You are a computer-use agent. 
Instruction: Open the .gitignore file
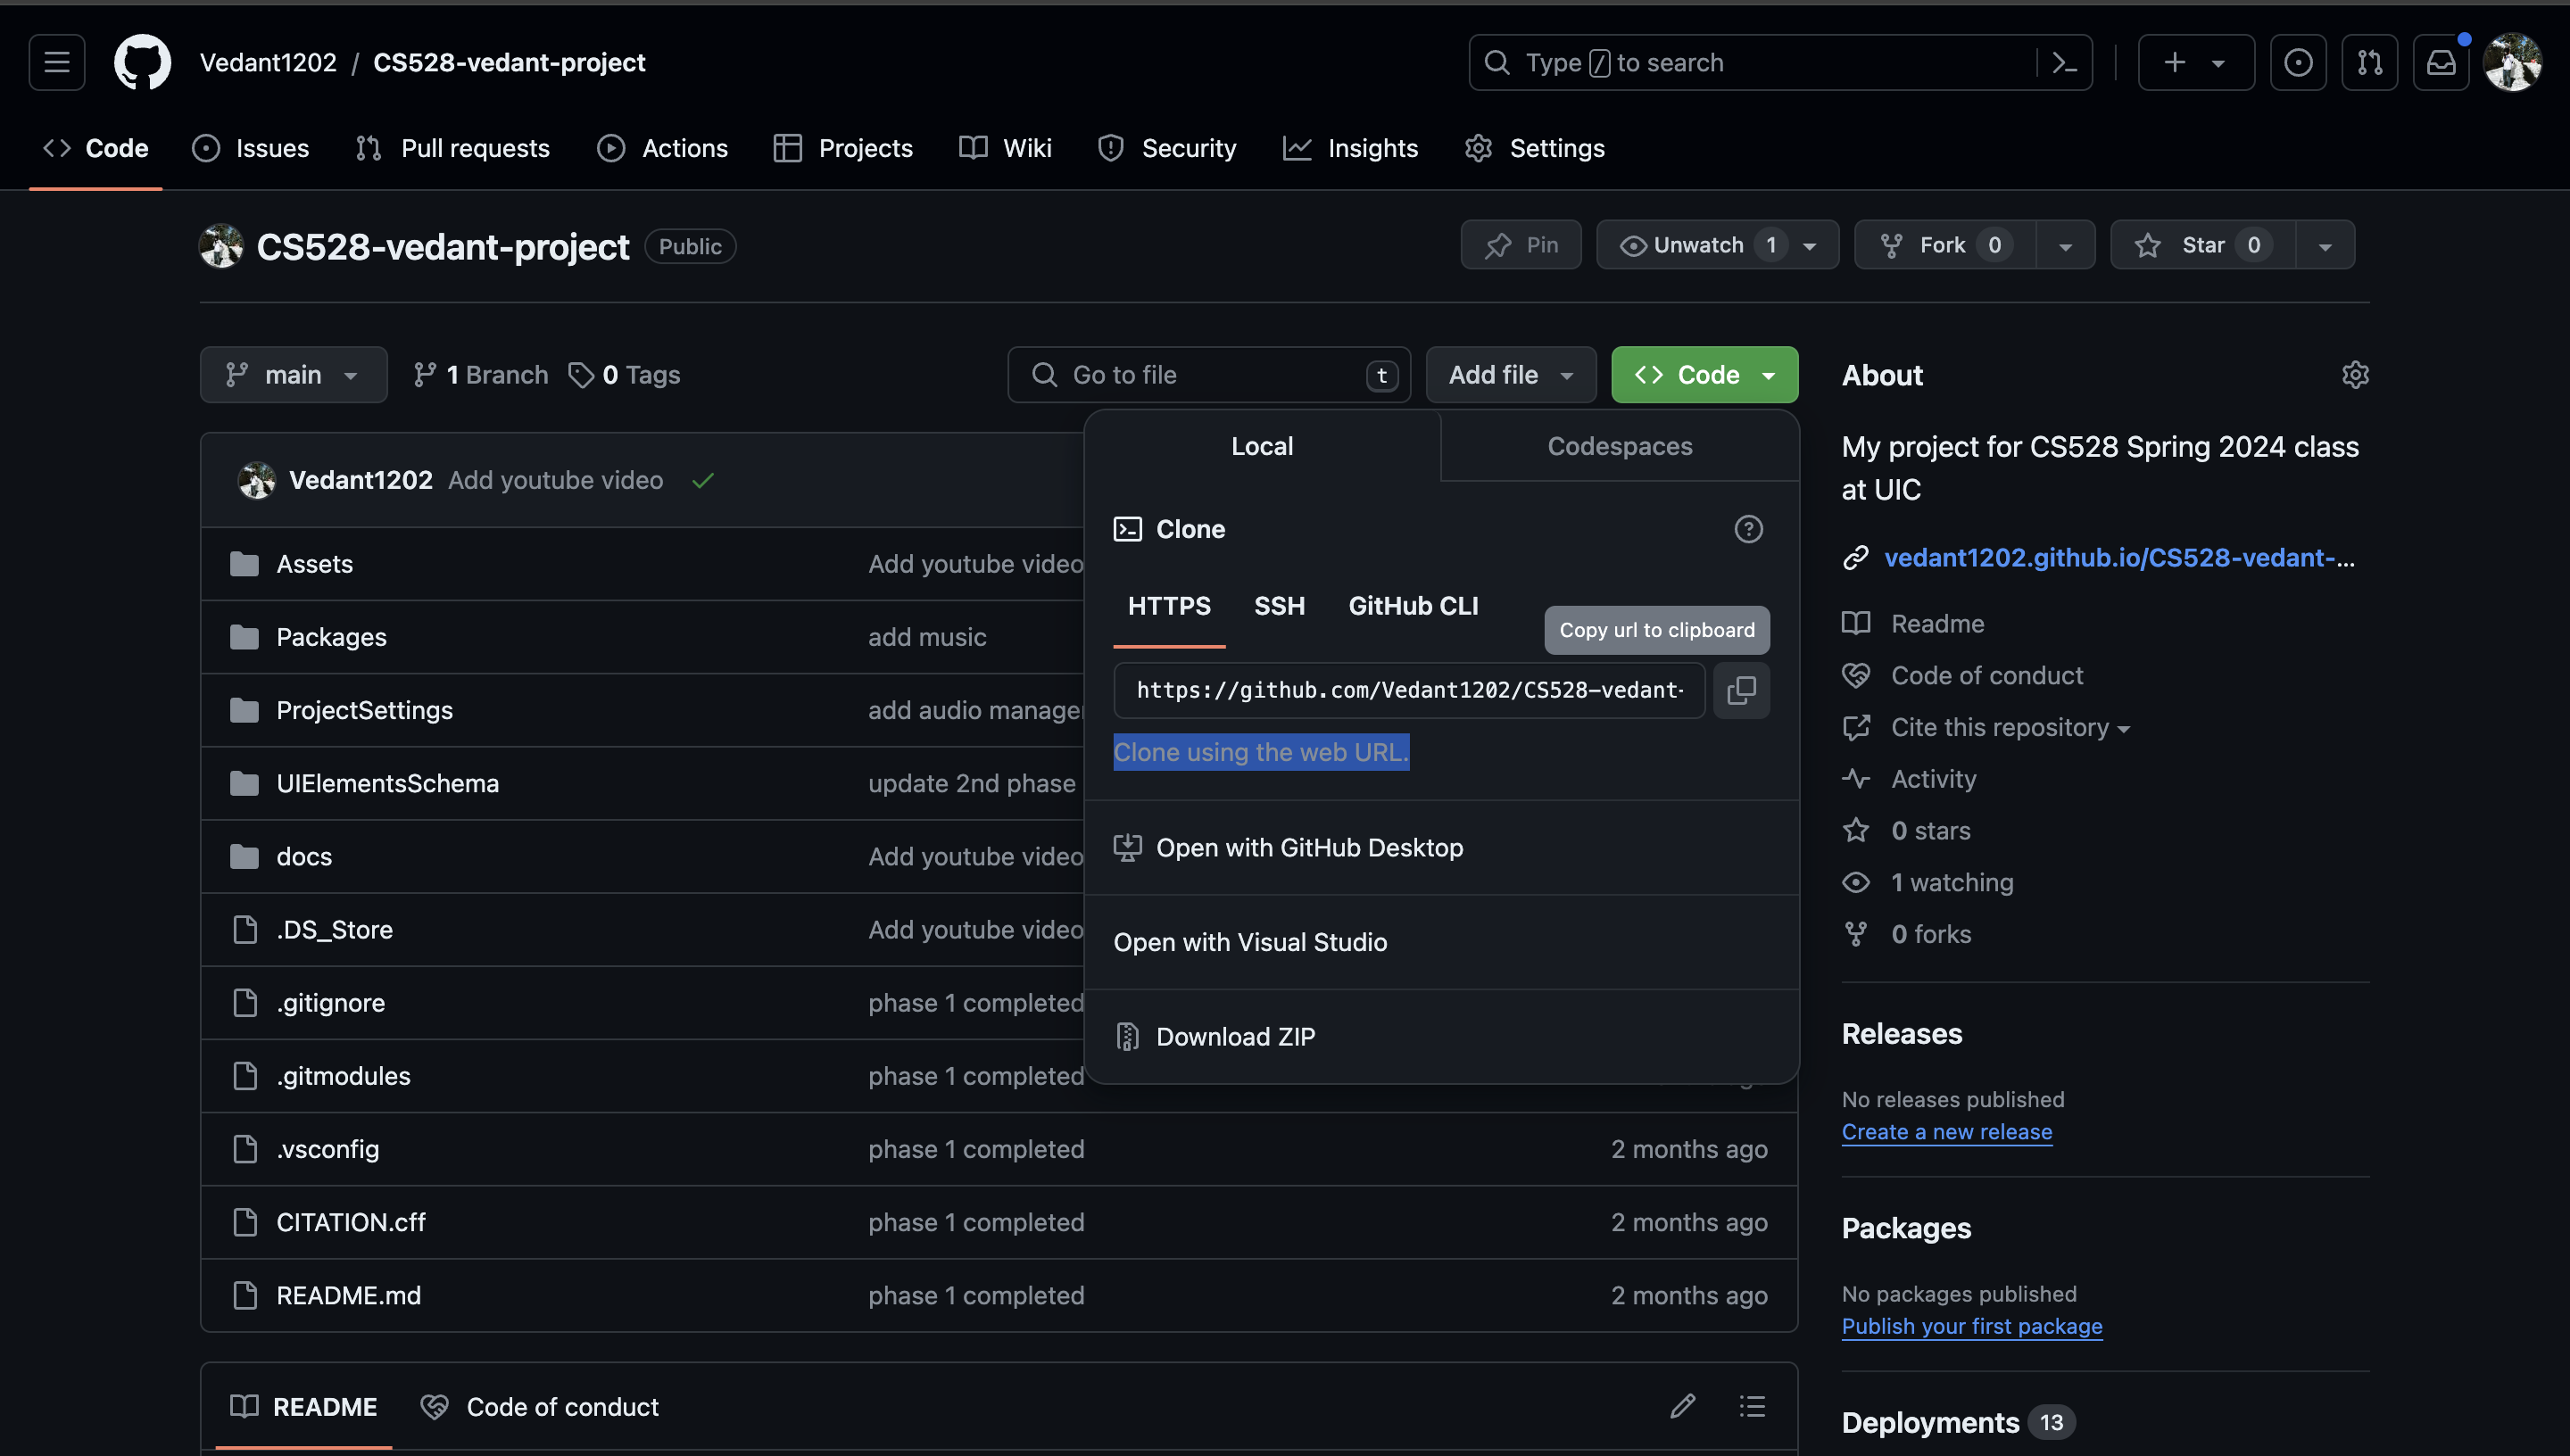point(330,1002)
